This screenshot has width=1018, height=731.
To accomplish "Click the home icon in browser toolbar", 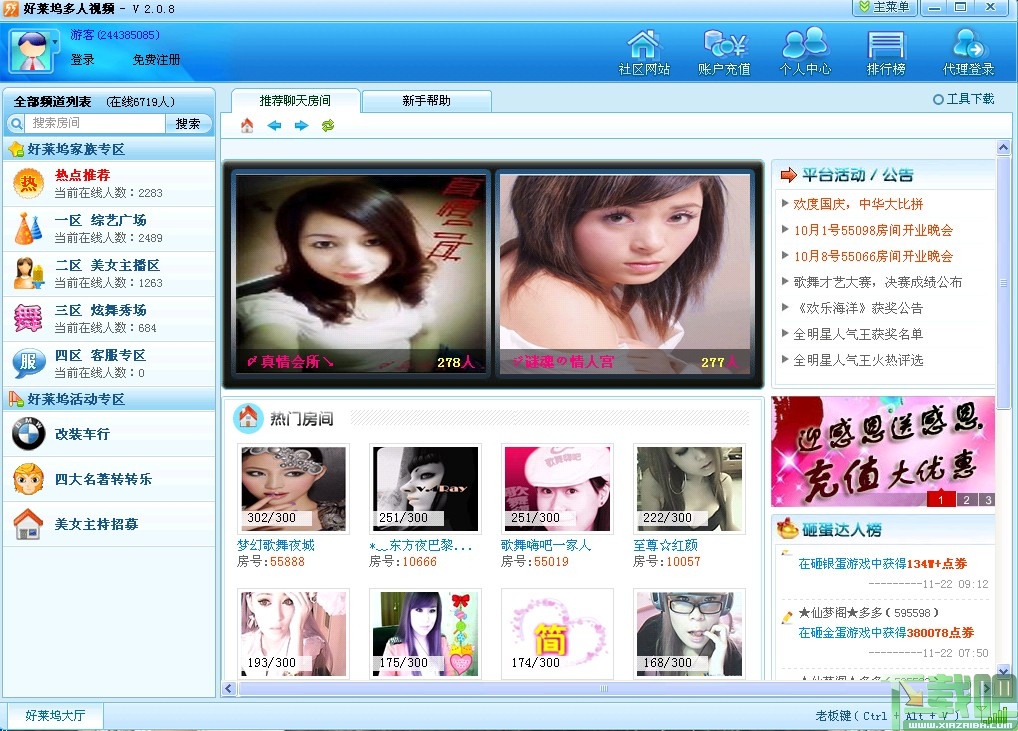I will 247,125.
